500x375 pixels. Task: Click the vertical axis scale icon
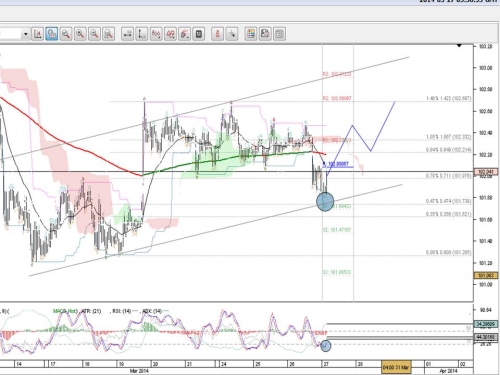pos(142,34)
